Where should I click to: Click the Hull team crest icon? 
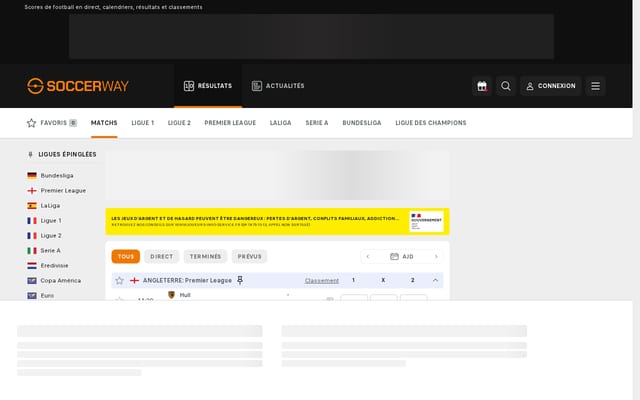coord(171,295)
